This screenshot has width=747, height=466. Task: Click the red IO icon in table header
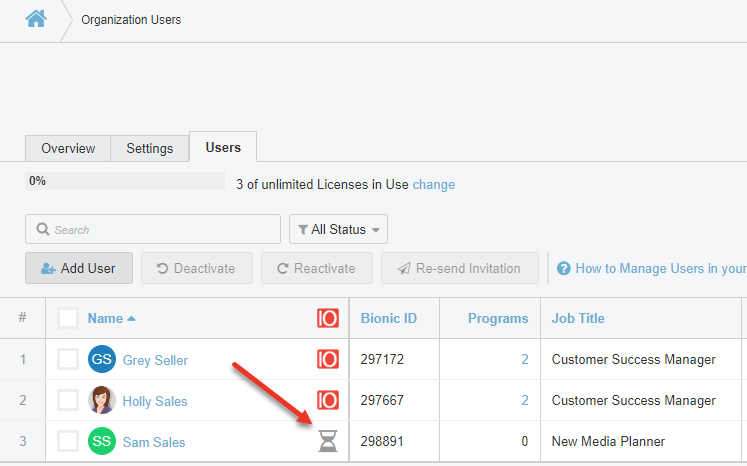coord(327,318)
